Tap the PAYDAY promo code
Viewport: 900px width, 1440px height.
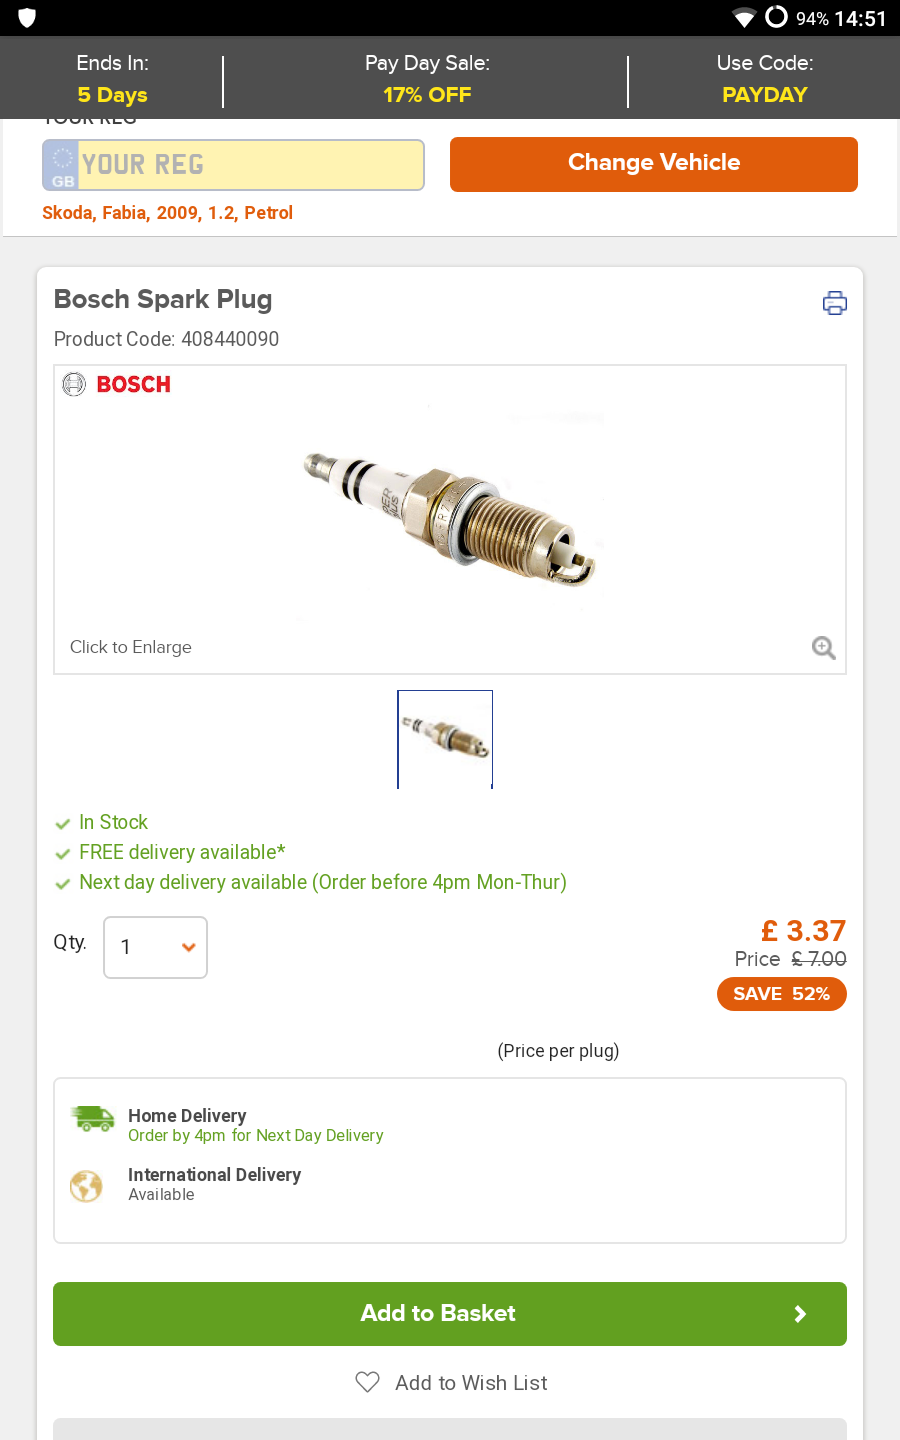pos(764,95)
